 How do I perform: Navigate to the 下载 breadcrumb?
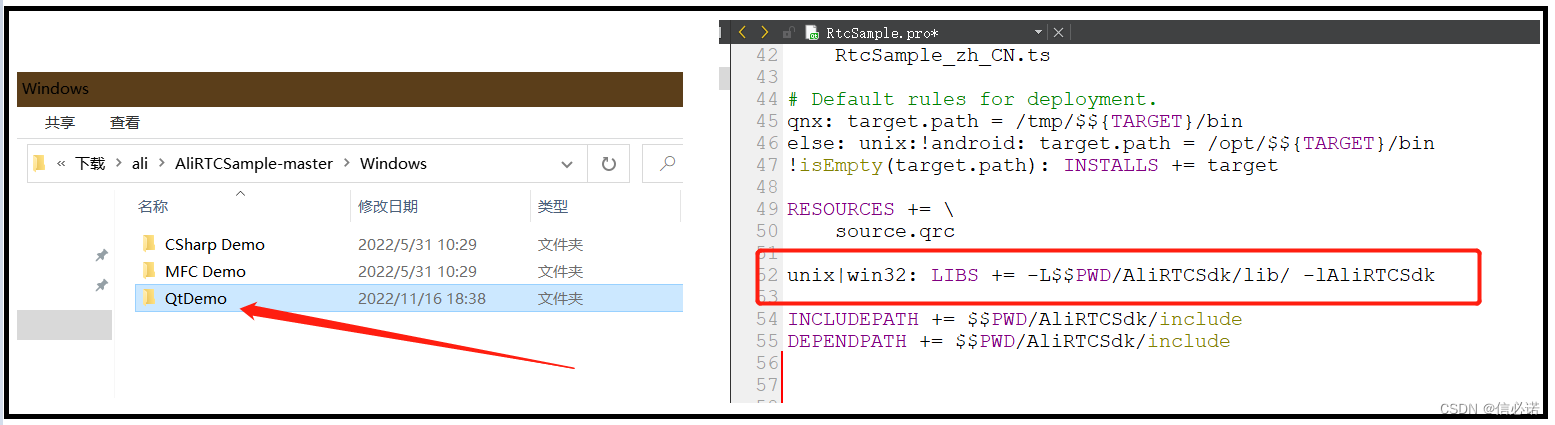click(90, 163)
